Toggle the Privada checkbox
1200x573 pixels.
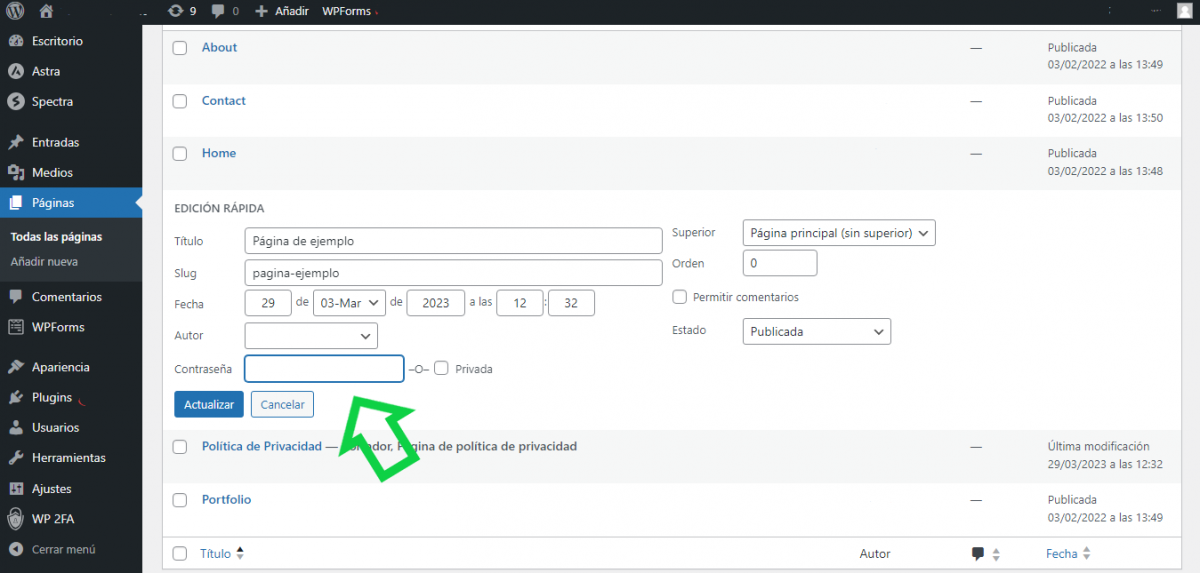441,368
